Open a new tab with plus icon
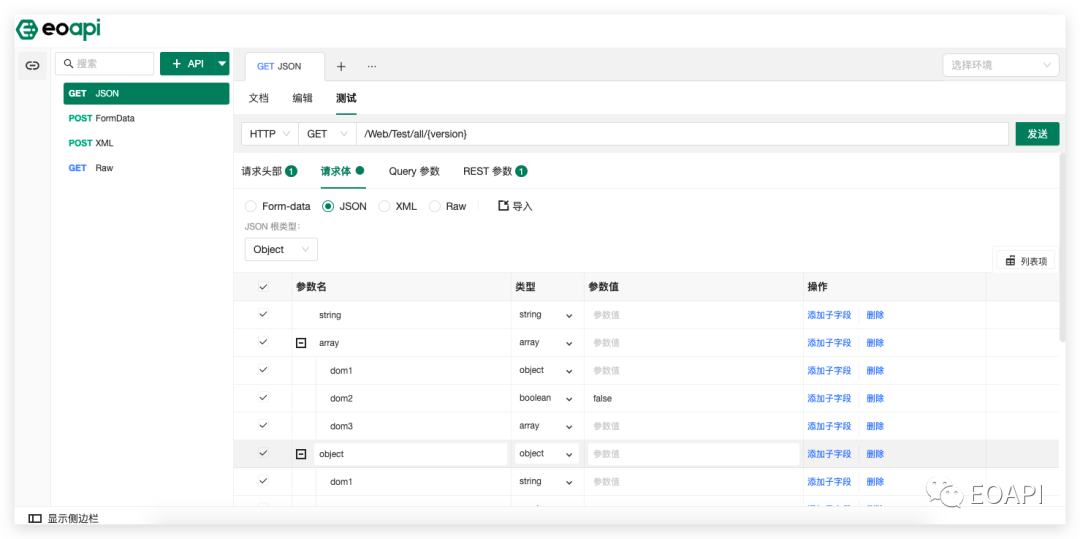 point(340,67)
